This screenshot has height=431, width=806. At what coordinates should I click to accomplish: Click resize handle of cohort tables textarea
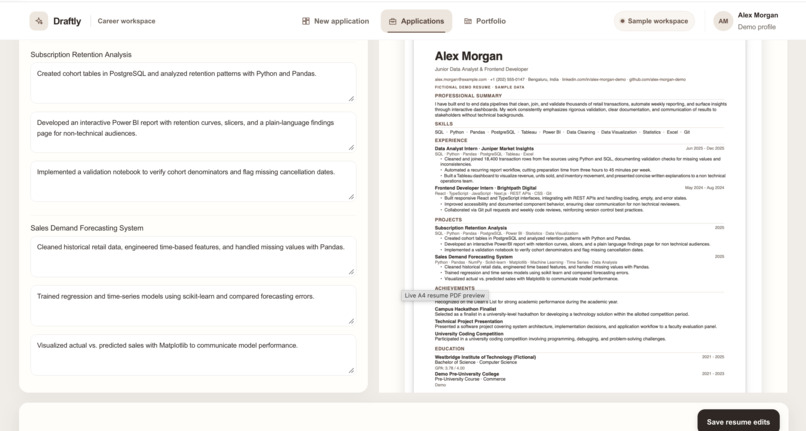351,98
